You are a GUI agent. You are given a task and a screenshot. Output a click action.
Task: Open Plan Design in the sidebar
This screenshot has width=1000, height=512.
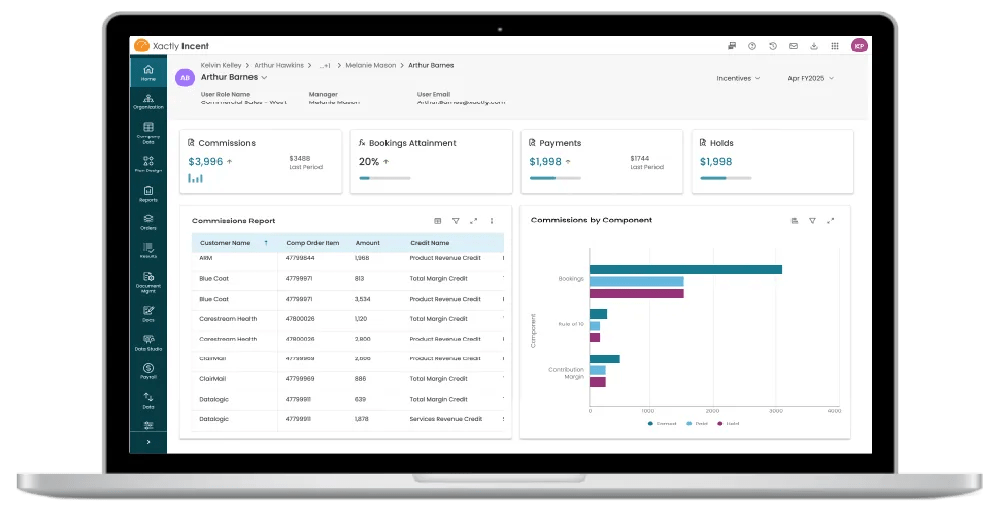[148, 164]
